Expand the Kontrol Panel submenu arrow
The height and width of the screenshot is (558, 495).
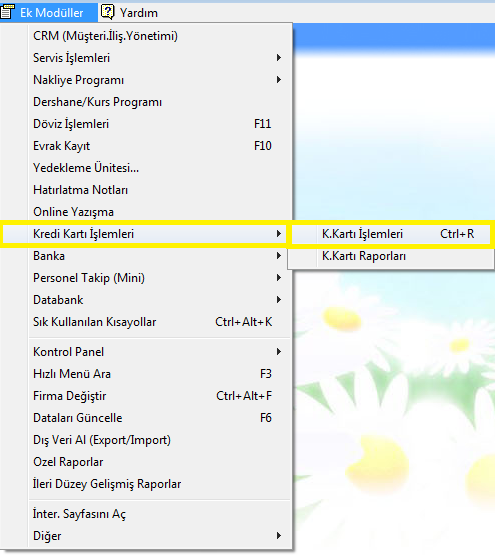tap(279, 352)
